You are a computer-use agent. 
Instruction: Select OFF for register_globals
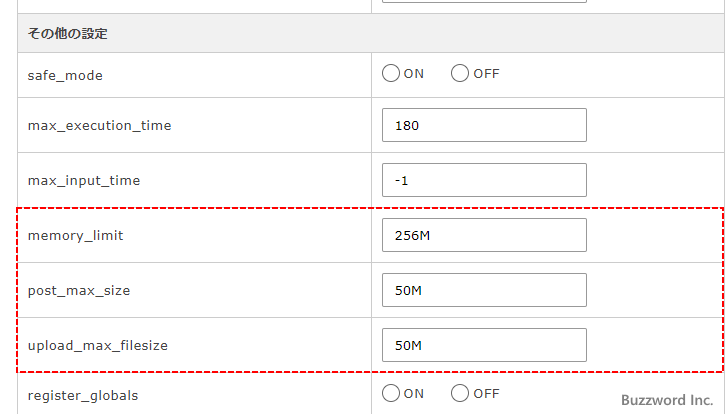pyautogui.click(x=460, y=393)
